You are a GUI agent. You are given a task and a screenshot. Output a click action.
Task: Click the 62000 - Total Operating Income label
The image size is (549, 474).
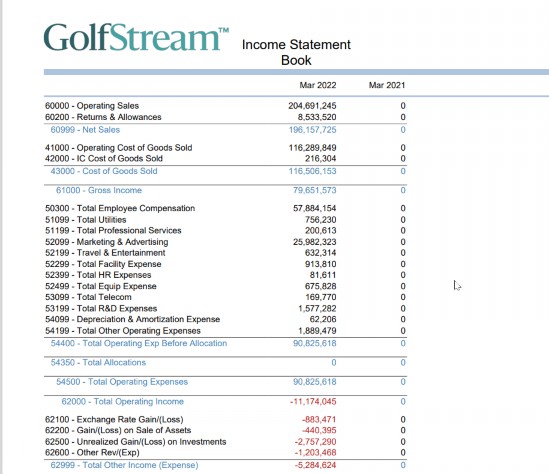[123, 402]
